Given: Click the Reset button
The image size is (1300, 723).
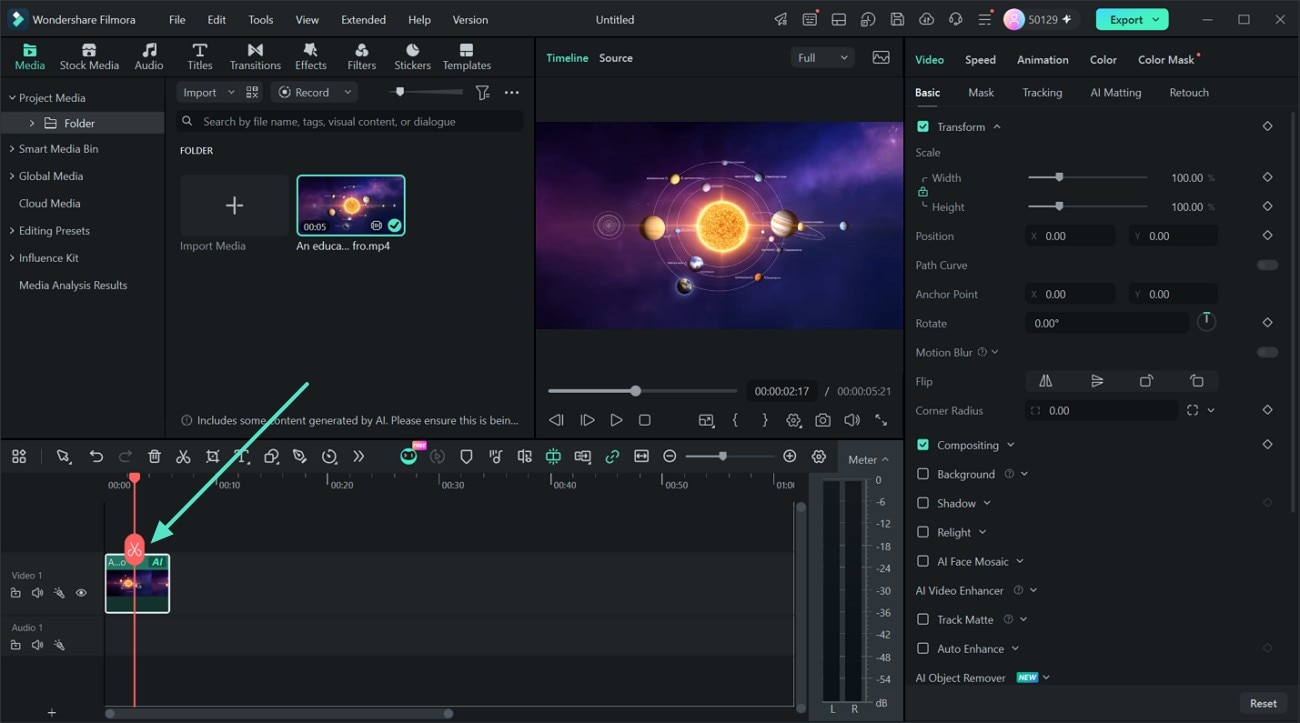Looking at the screenshot, I should pyautogui.click(x=1263, y=703).
